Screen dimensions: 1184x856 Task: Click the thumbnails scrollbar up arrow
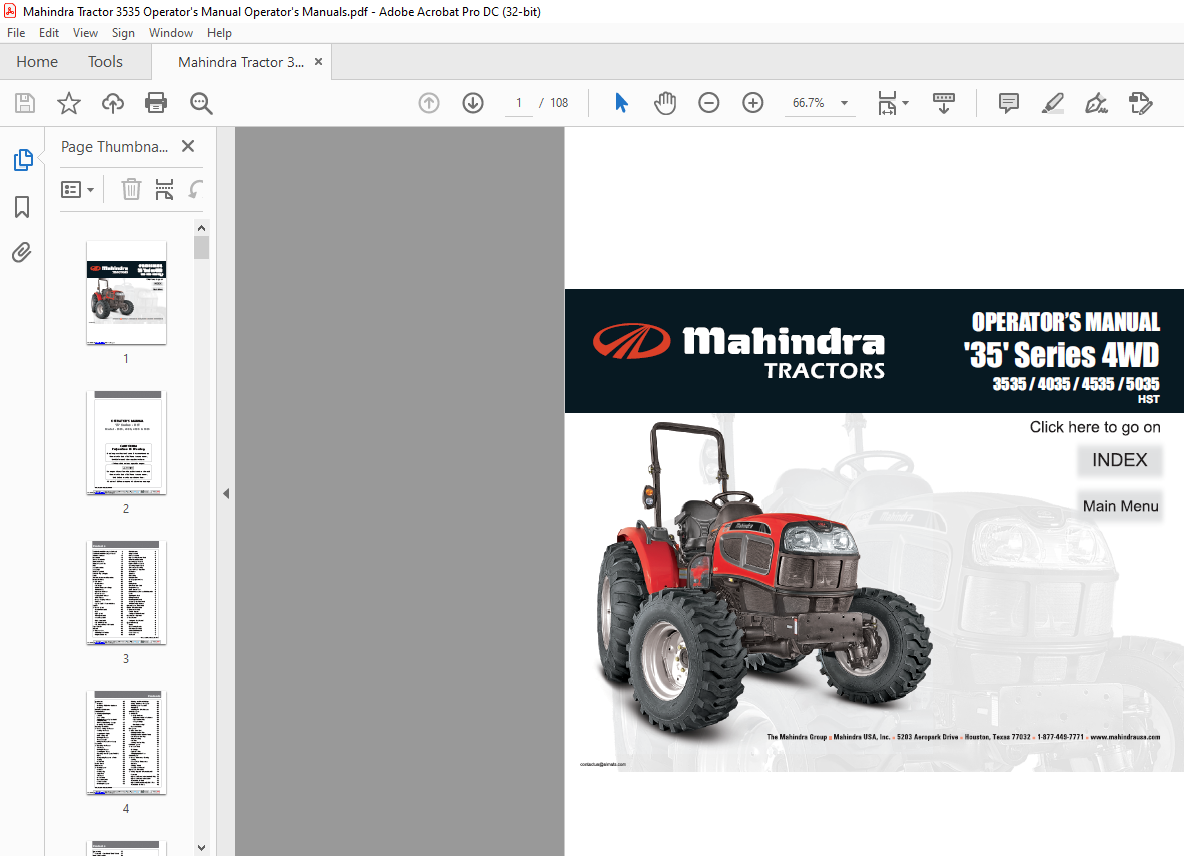[202, 228]
